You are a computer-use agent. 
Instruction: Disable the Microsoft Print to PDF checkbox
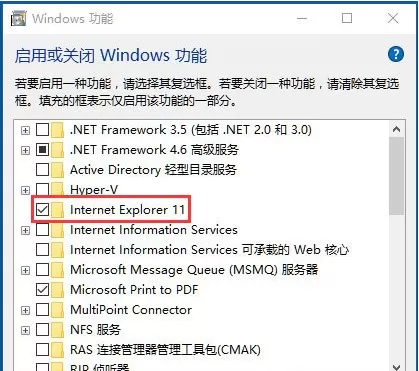42,290
